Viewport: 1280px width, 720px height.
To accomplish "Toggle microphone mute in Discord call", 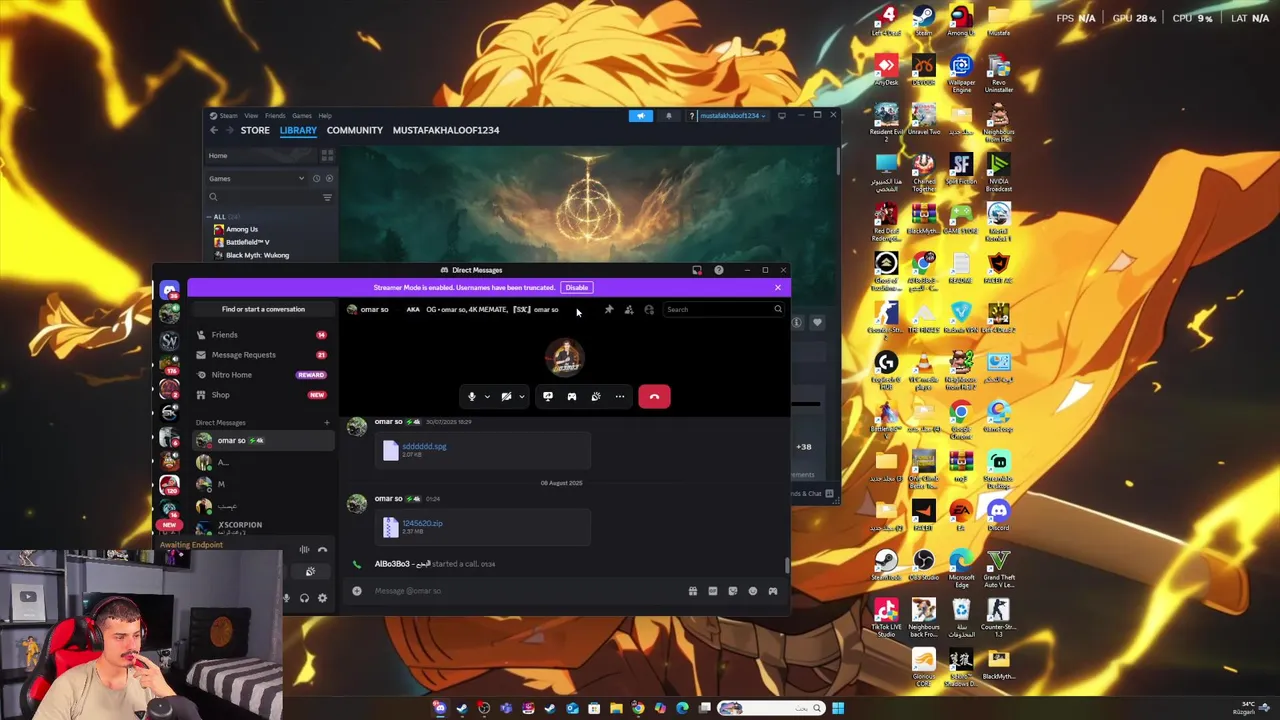I will pyautogui.click(x=472, y=397).
